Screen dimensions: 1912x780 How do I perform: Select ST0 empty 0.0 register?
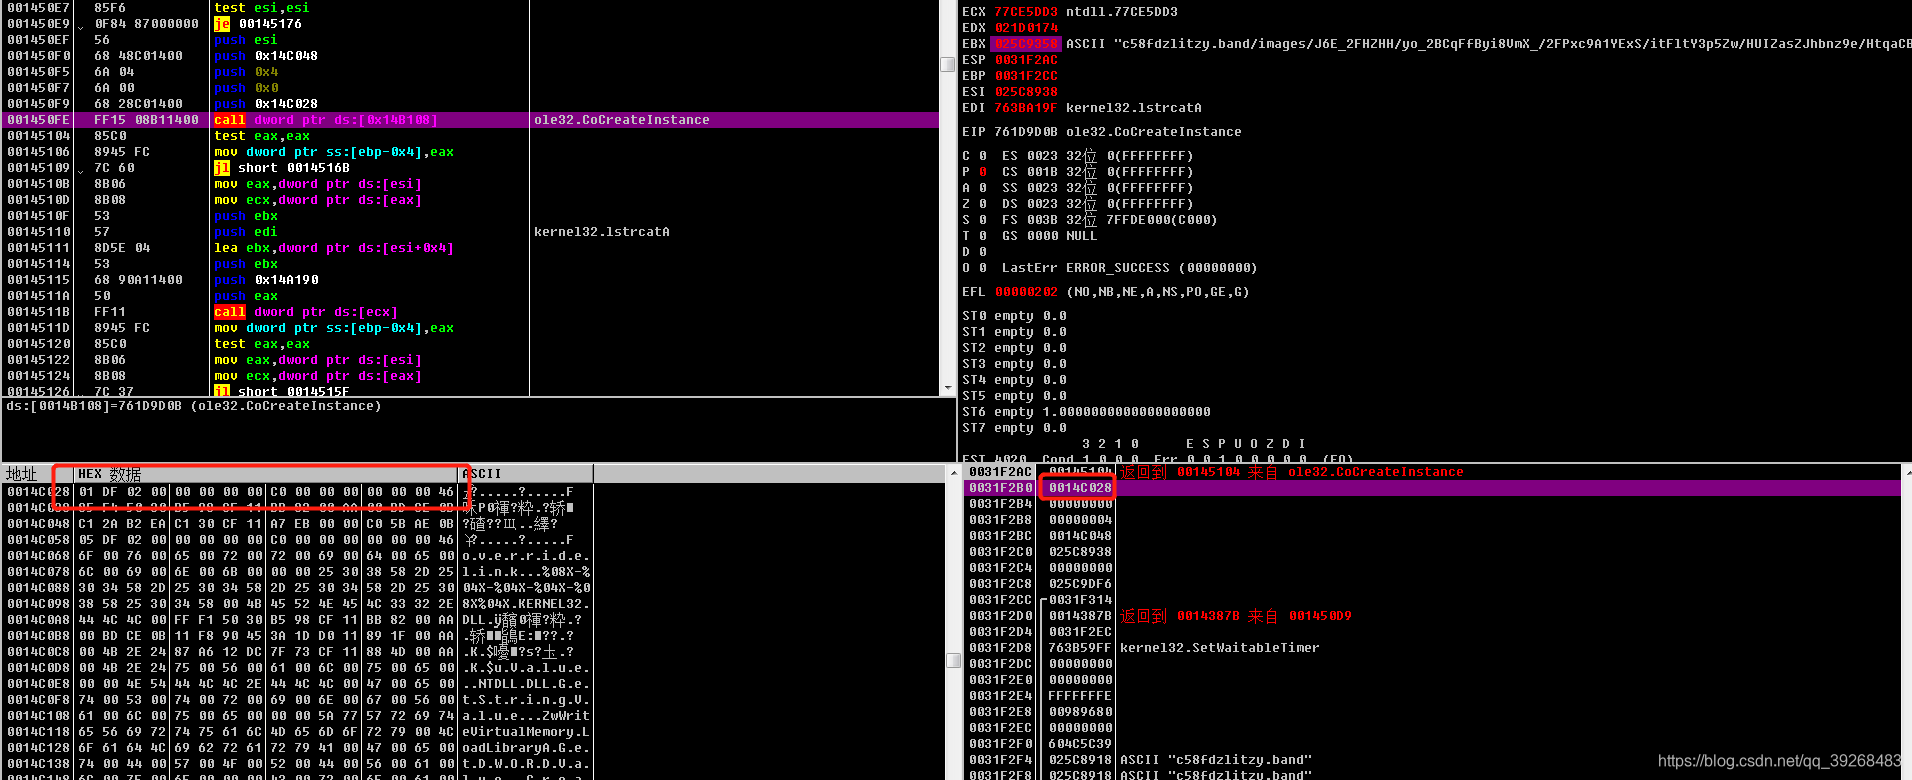point(1014,316)
